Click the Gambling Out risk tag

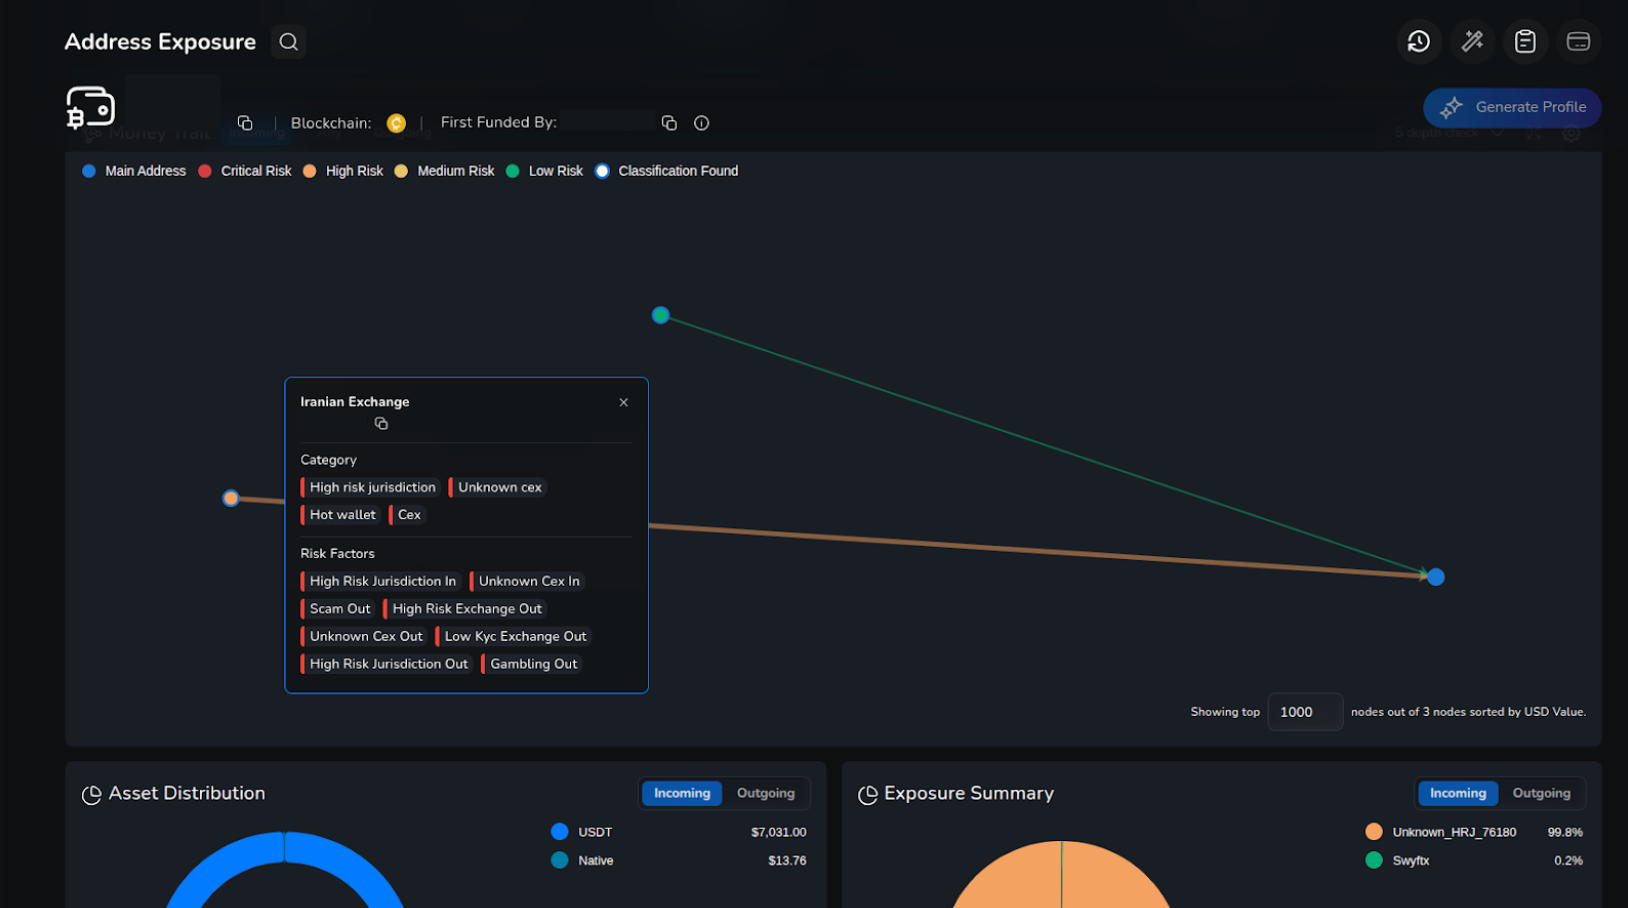tap(531, 664)
